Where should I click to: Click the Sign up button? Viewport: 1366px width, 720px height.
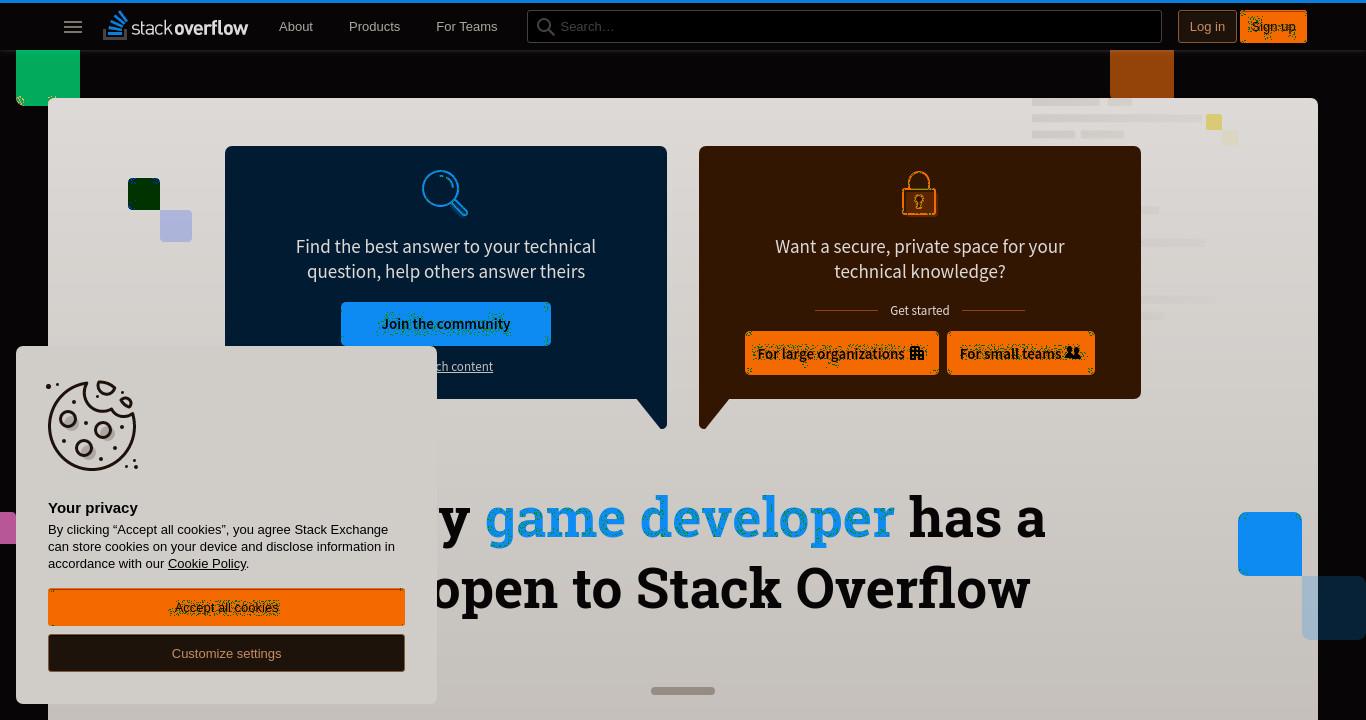[x=1273, y=27]
